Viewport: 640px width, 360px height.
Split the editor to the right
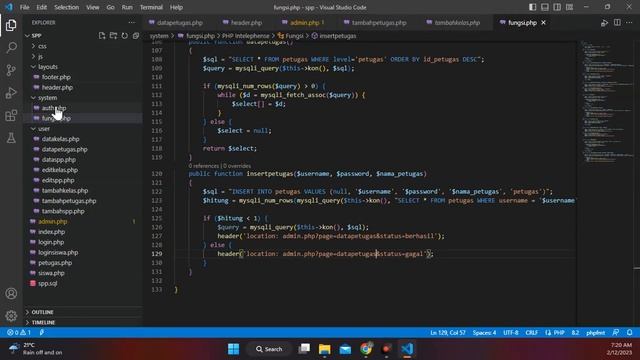(617, 23)
